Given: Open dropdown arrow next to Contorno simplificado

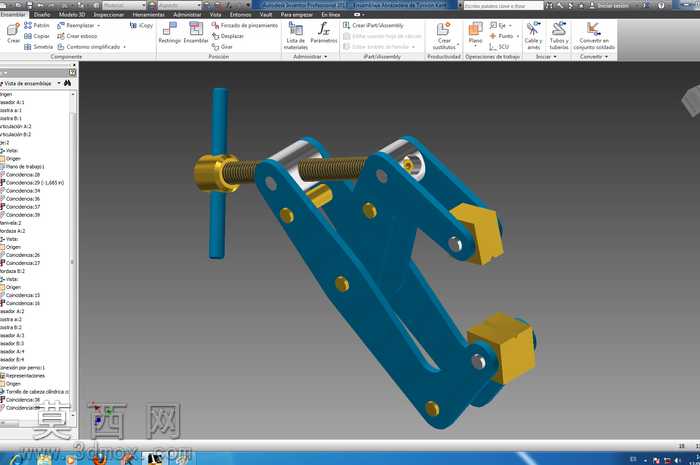Looking at the screenshot, I should 125,47.
